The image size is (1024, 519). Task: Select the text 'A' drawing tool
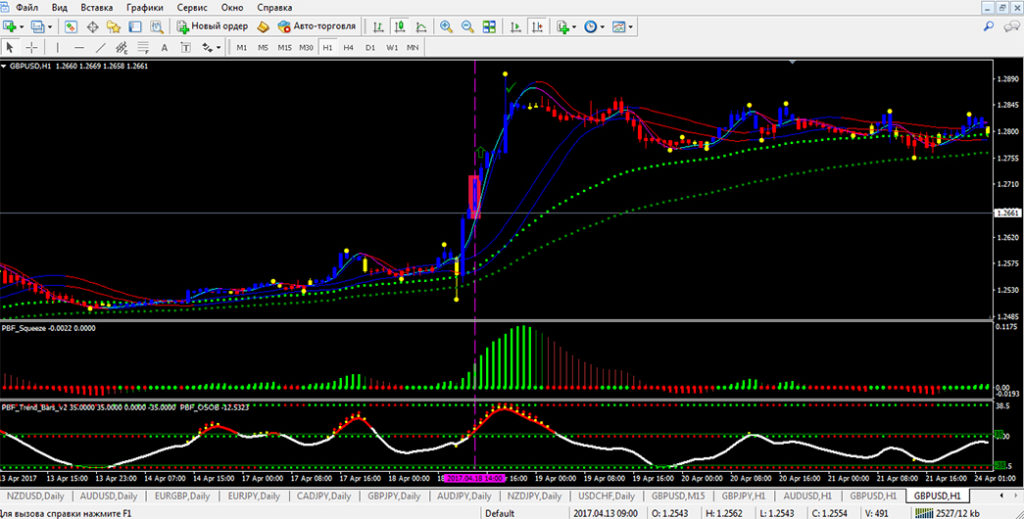164,48
